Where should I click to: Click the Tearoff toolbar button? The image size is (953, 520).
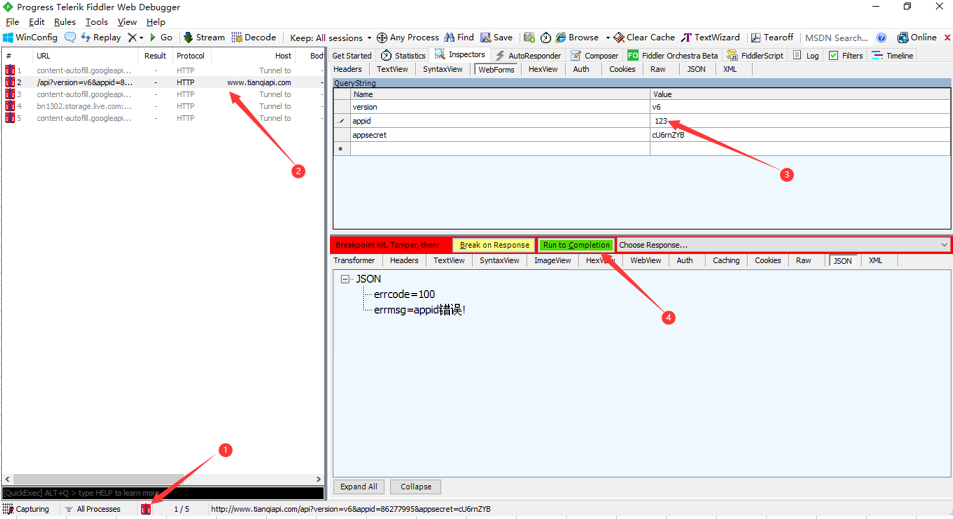pyautogui.click(x=772, y=38)
